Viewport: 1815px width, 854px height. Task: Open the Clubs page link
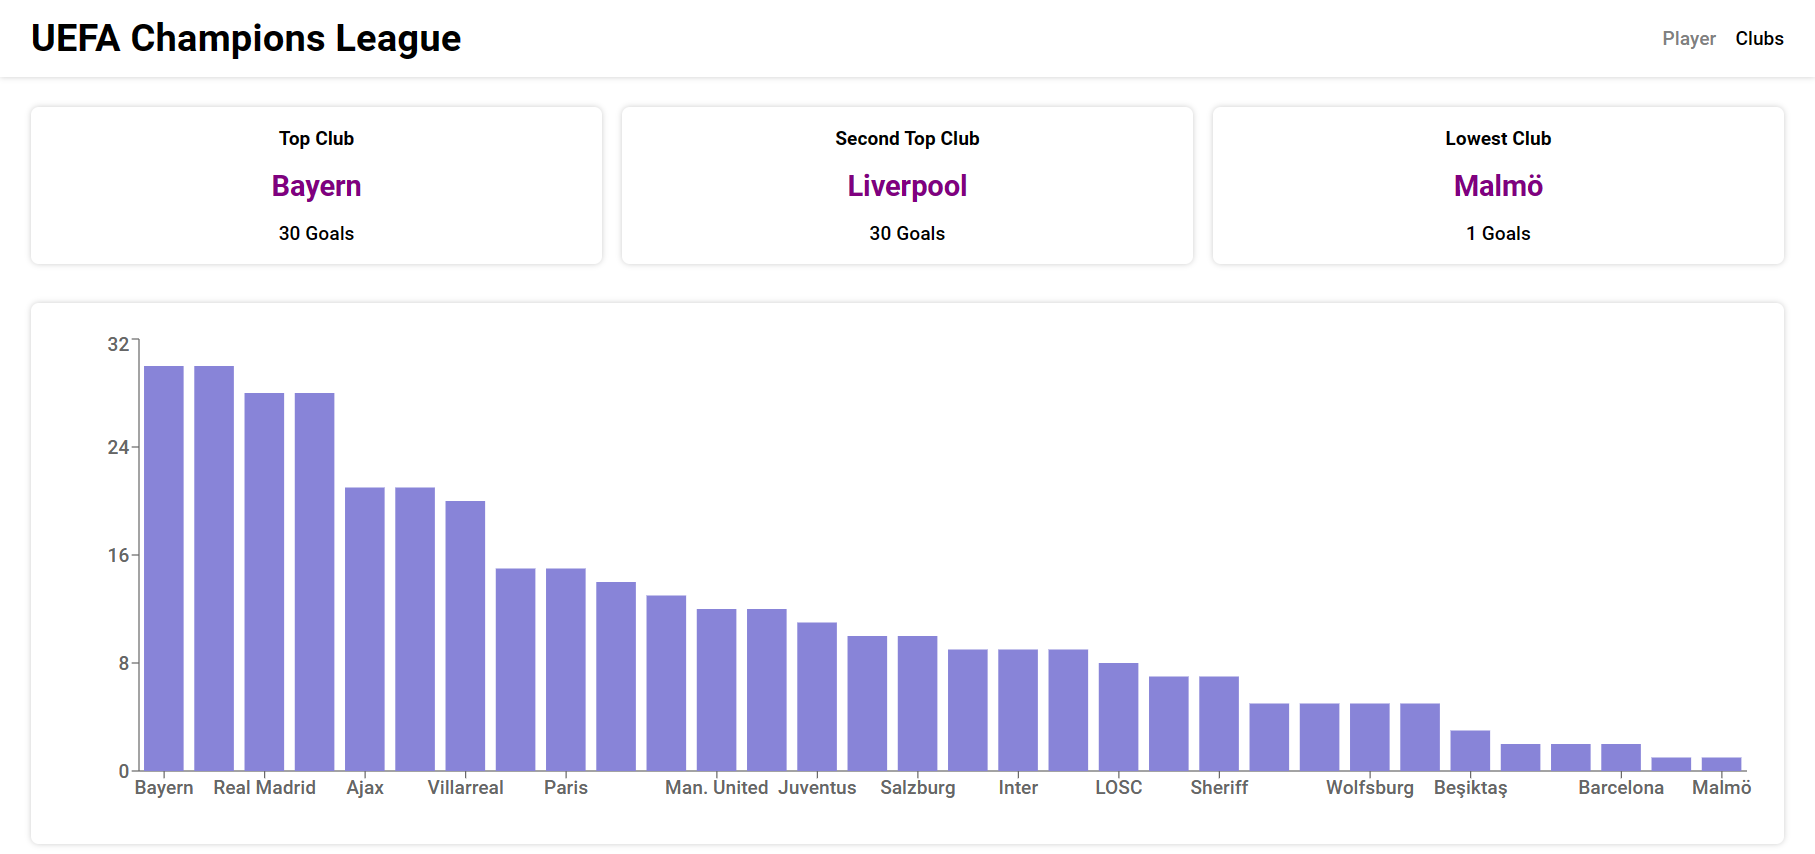pyautogui.click(x=1759, y=38)
